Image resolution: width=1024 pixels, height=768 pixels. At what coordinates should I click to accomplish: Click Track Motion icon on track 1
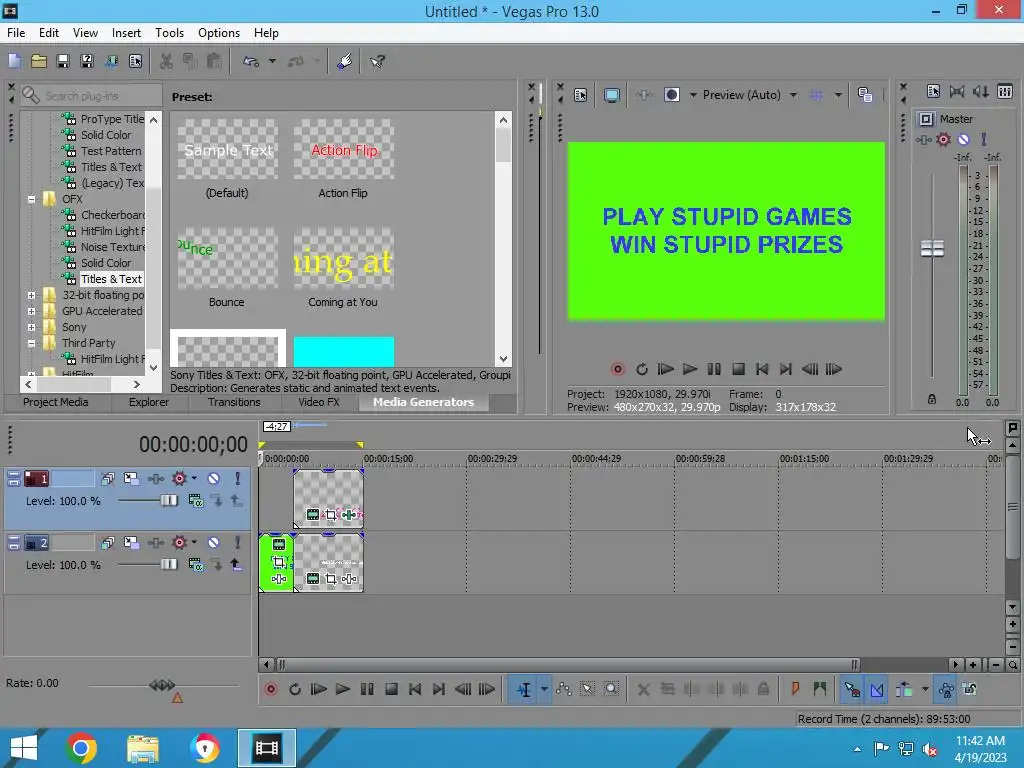tap(131, 479)
